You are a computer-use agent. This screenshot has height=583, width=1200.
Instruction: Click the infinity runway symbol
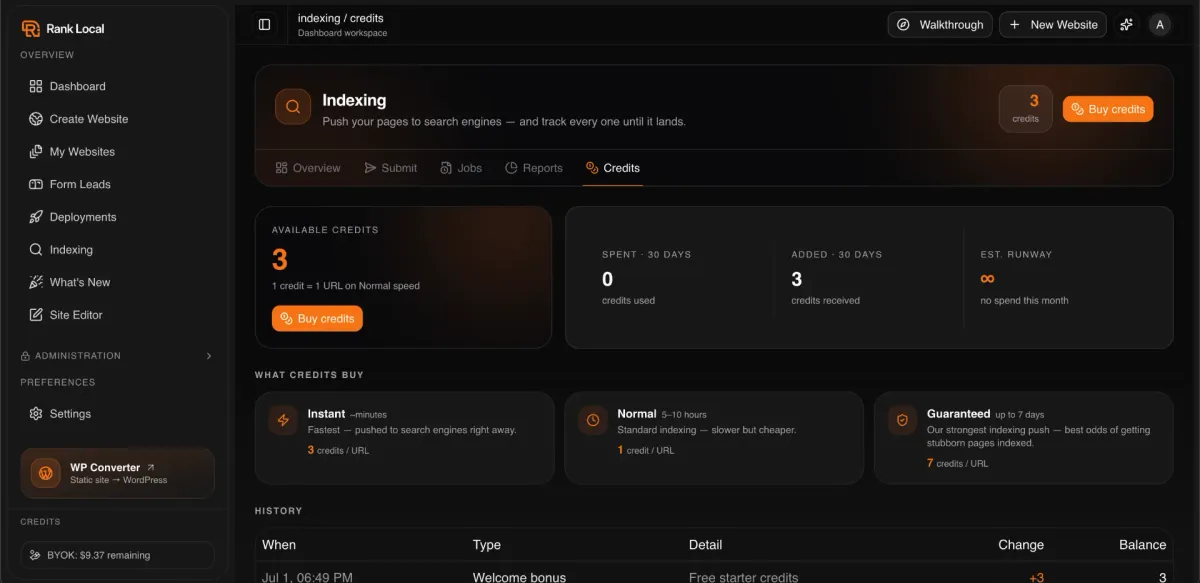988,279
